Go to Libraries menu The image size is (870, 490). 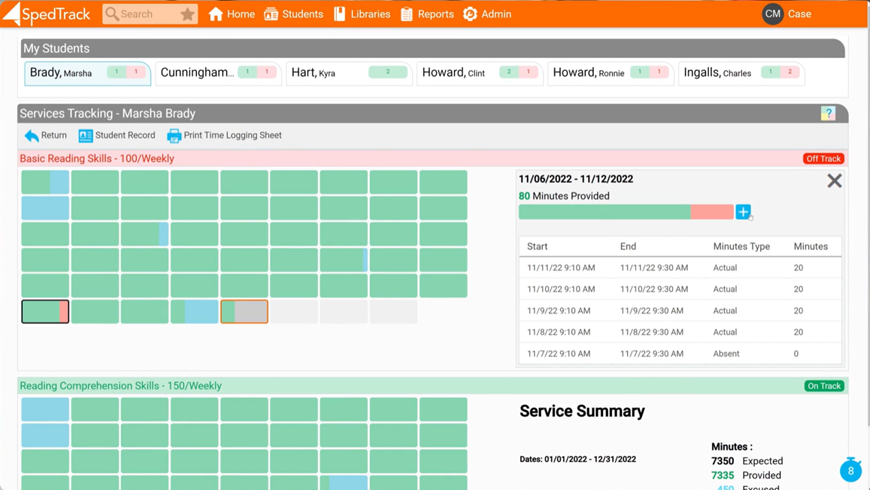361,14
